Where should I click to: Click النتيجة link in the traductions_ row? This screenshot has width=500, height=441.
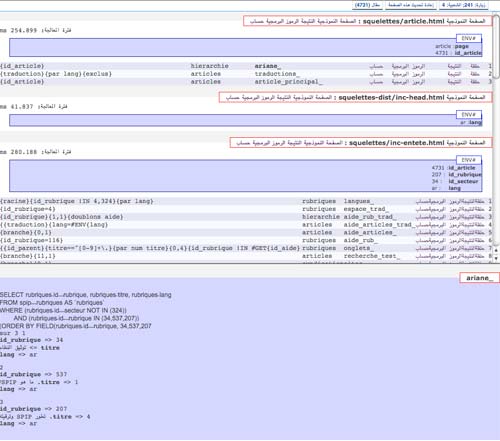pyautogui.click(x=454, y=74)
